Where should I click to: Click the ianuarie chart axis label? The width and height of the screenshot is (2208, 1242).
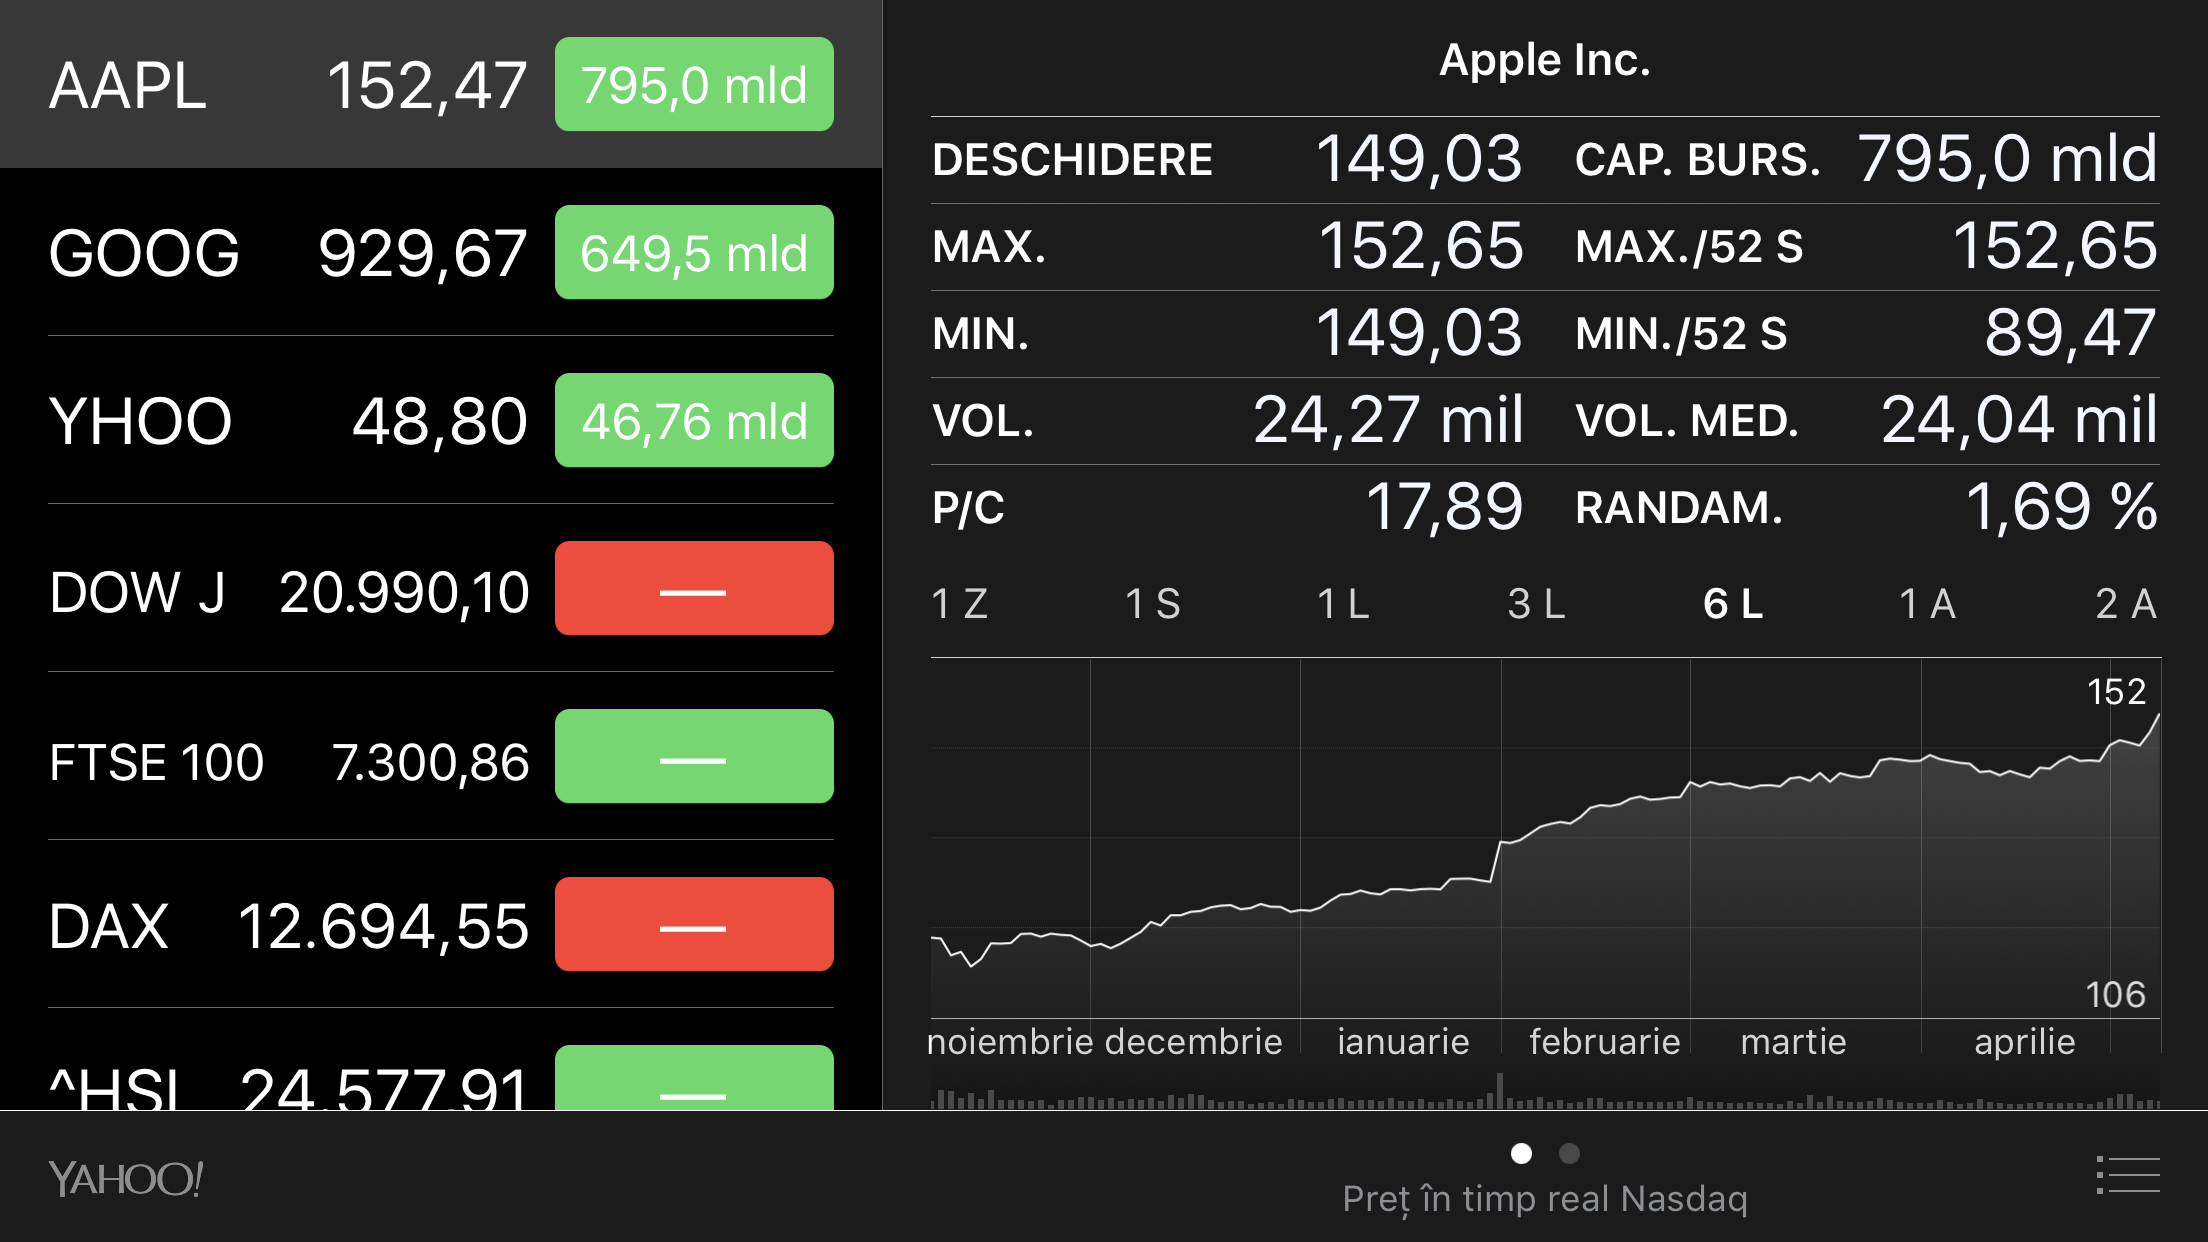(x=1403, y=1042)
